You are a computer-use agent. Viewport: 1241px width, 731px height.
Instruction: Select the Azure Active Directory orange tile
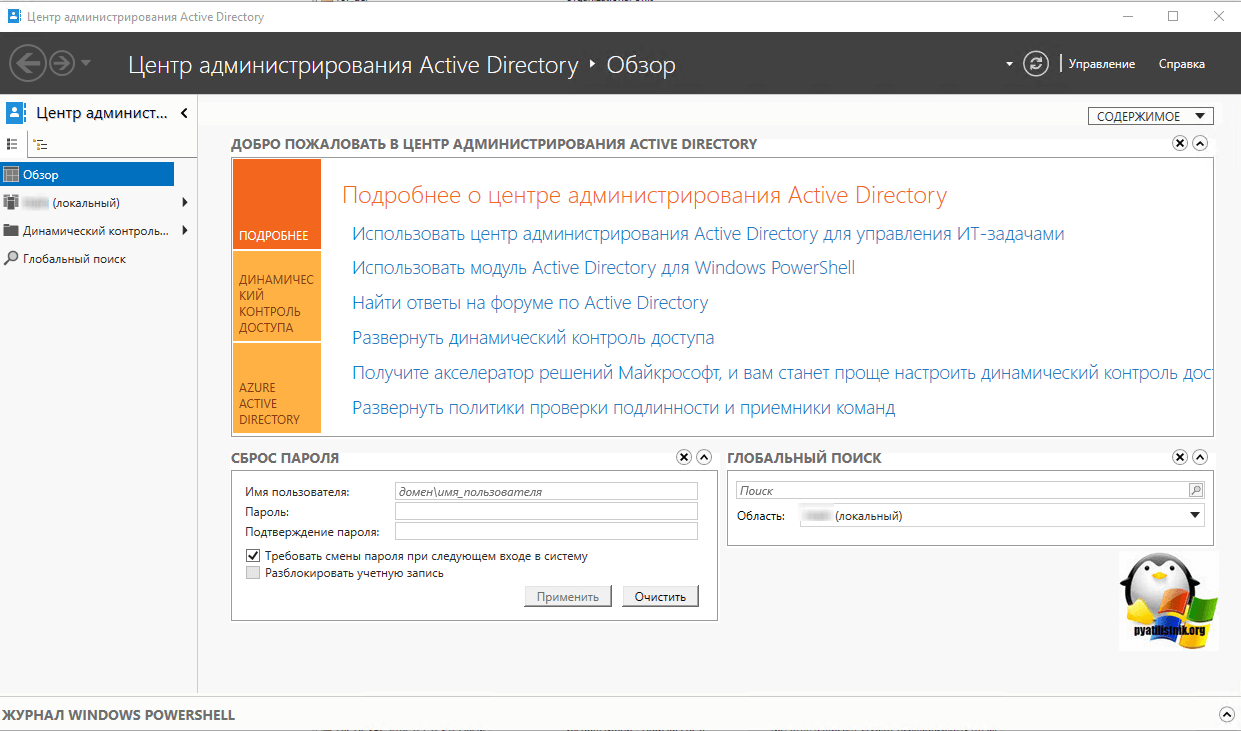277,389
